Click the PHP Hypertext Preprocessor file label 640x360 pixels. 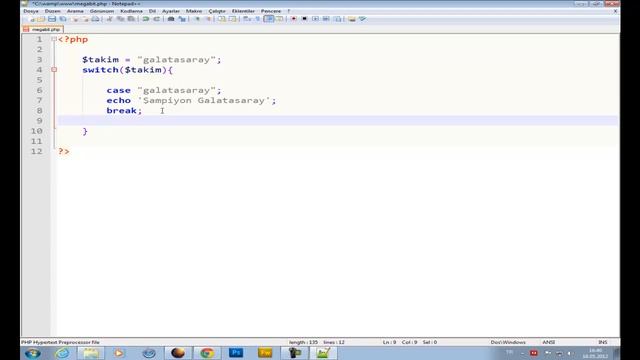pyautogui.click(x=60, y=342)
